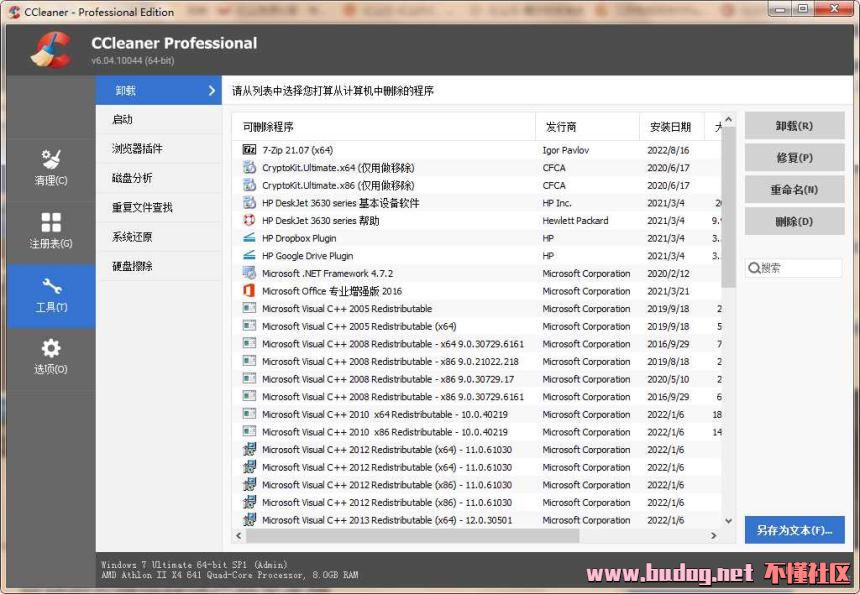860x594 pixels.
Task: Click the Visual C++ 2010 x86 Redistributable icon
Action: tap(249, 431)
